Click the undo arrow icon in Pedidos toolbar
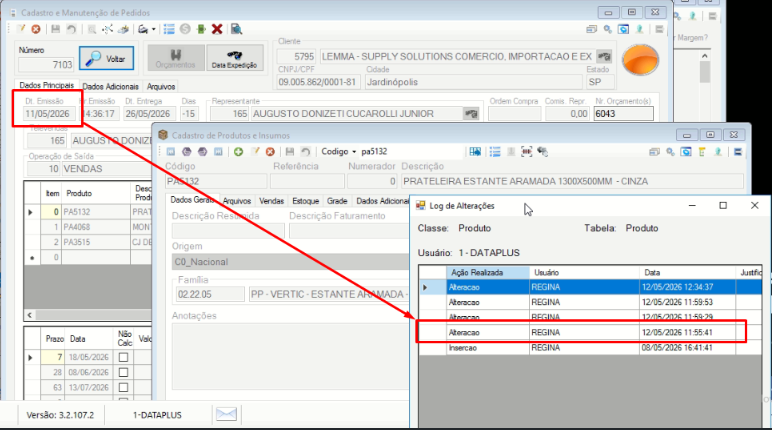Viewport: 772px width, 430px height. click(71, 29)
